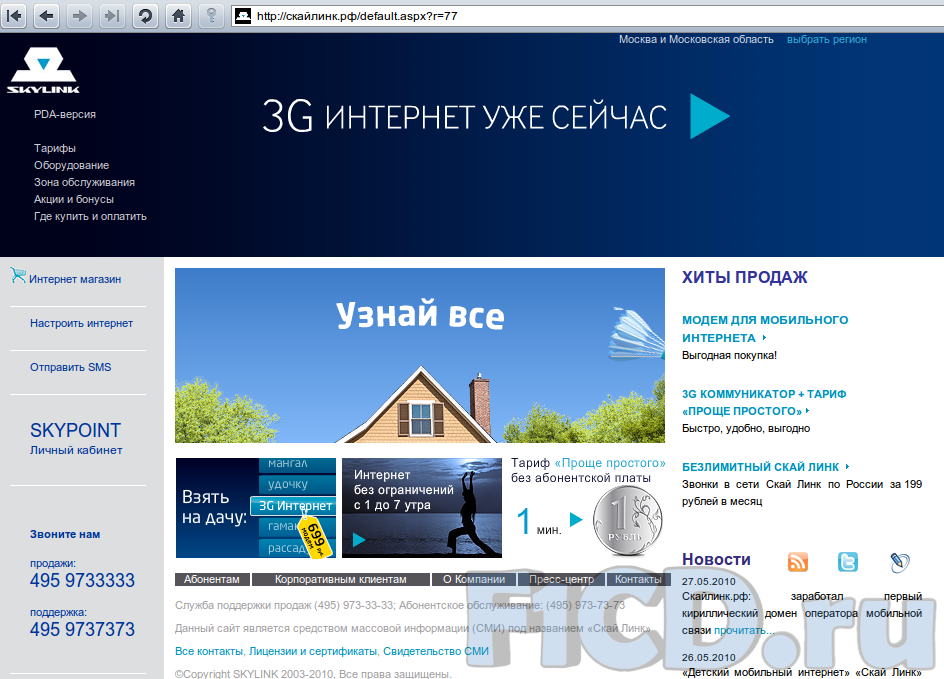Open the О Компании tab
The width and height of the screenshot is (944, 679).
pos(474,579)
